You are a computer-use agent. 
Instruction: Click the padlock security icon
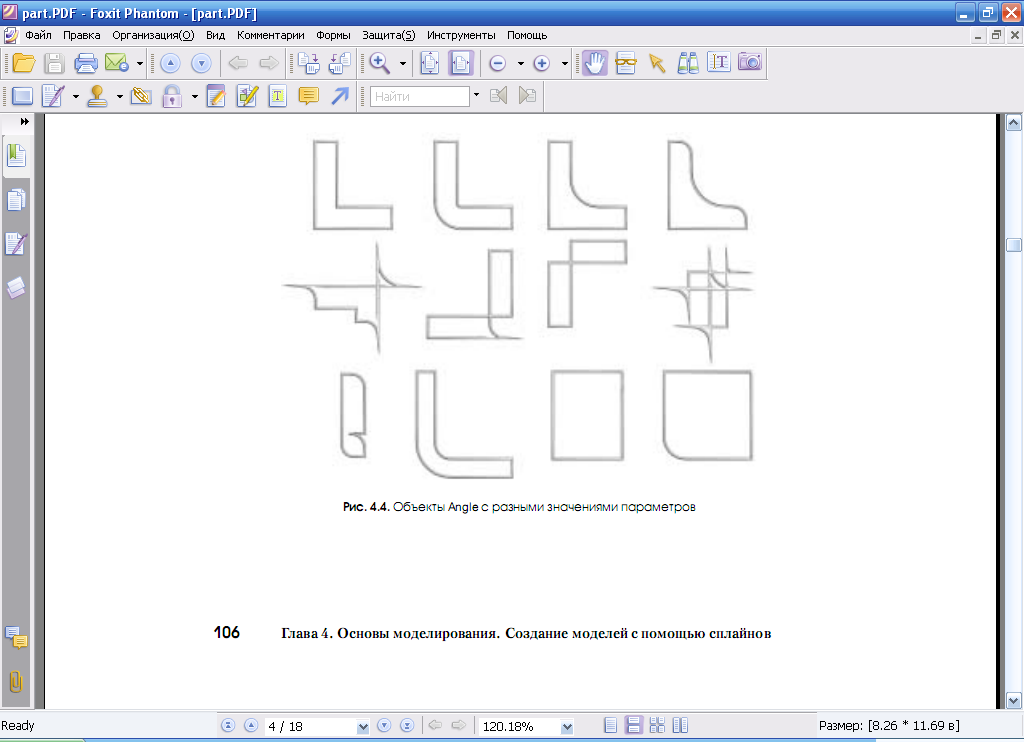pos(172,97)
